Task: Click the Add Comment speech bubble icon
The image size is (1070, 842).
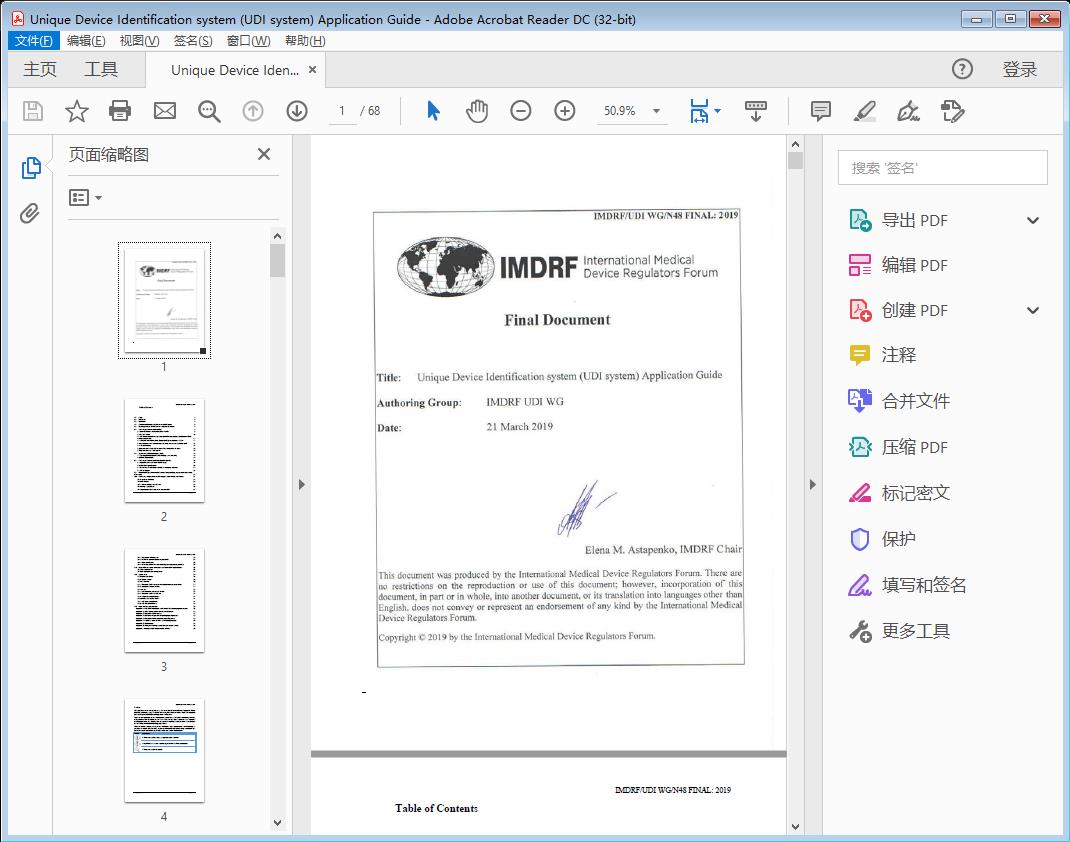Action: [x=820, y=111]
